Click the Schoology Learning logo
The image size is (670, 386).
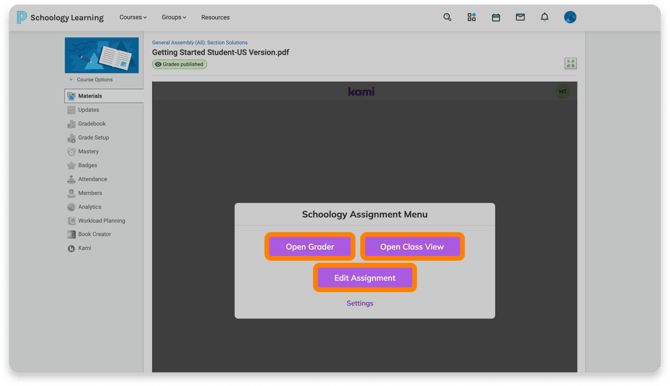tap(60, 18)
